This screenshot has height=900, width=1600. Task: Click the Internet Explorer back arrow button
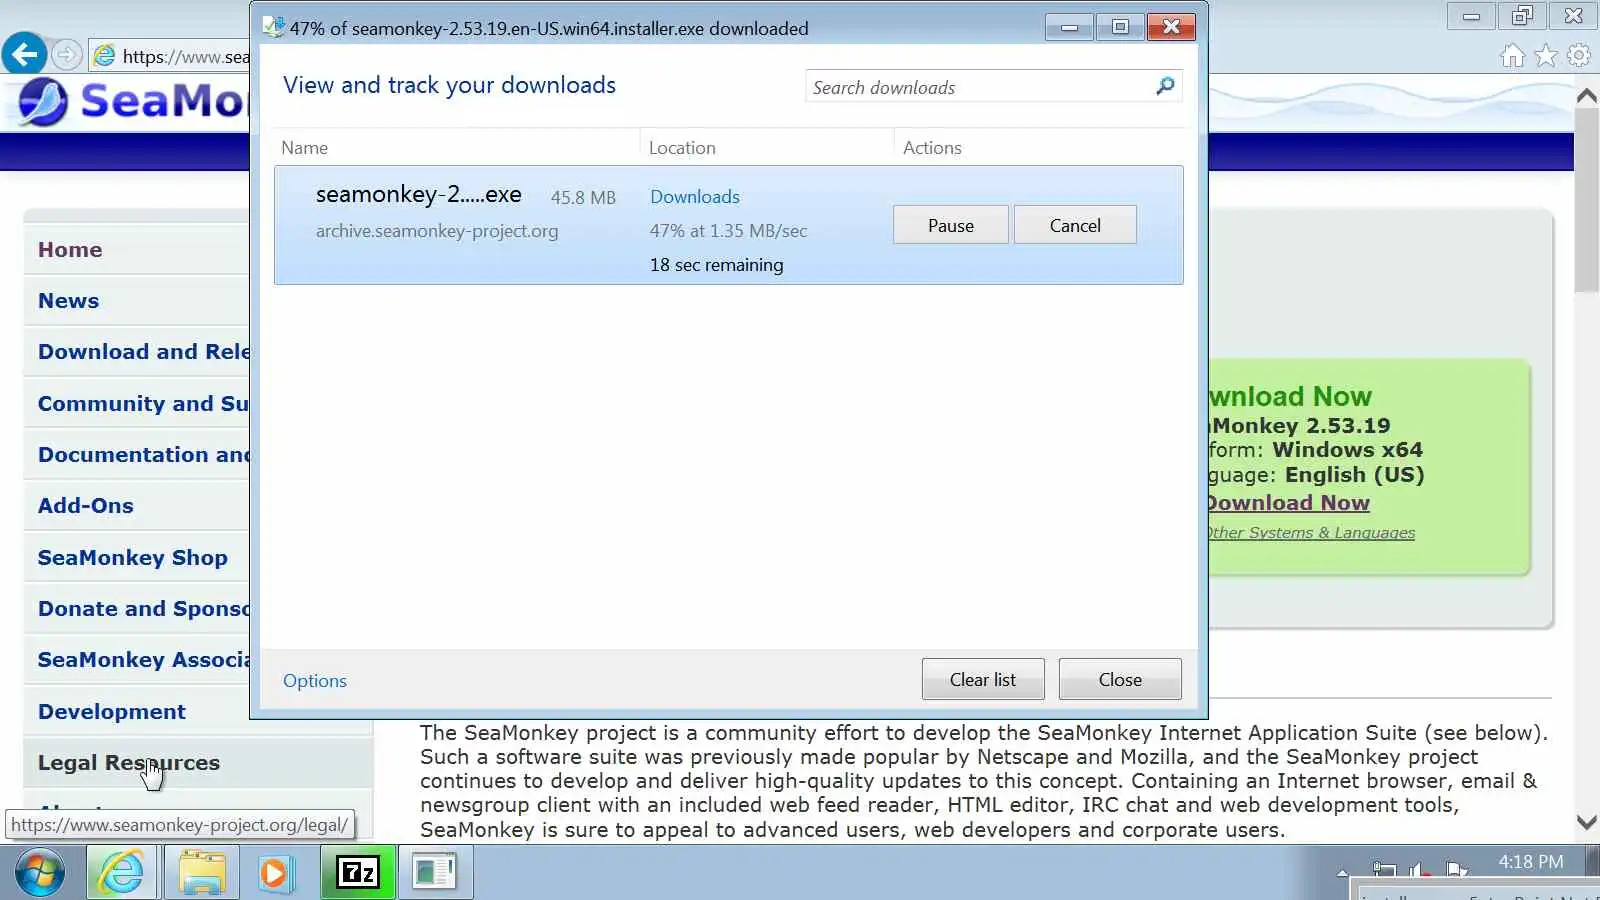click(24, 54)
